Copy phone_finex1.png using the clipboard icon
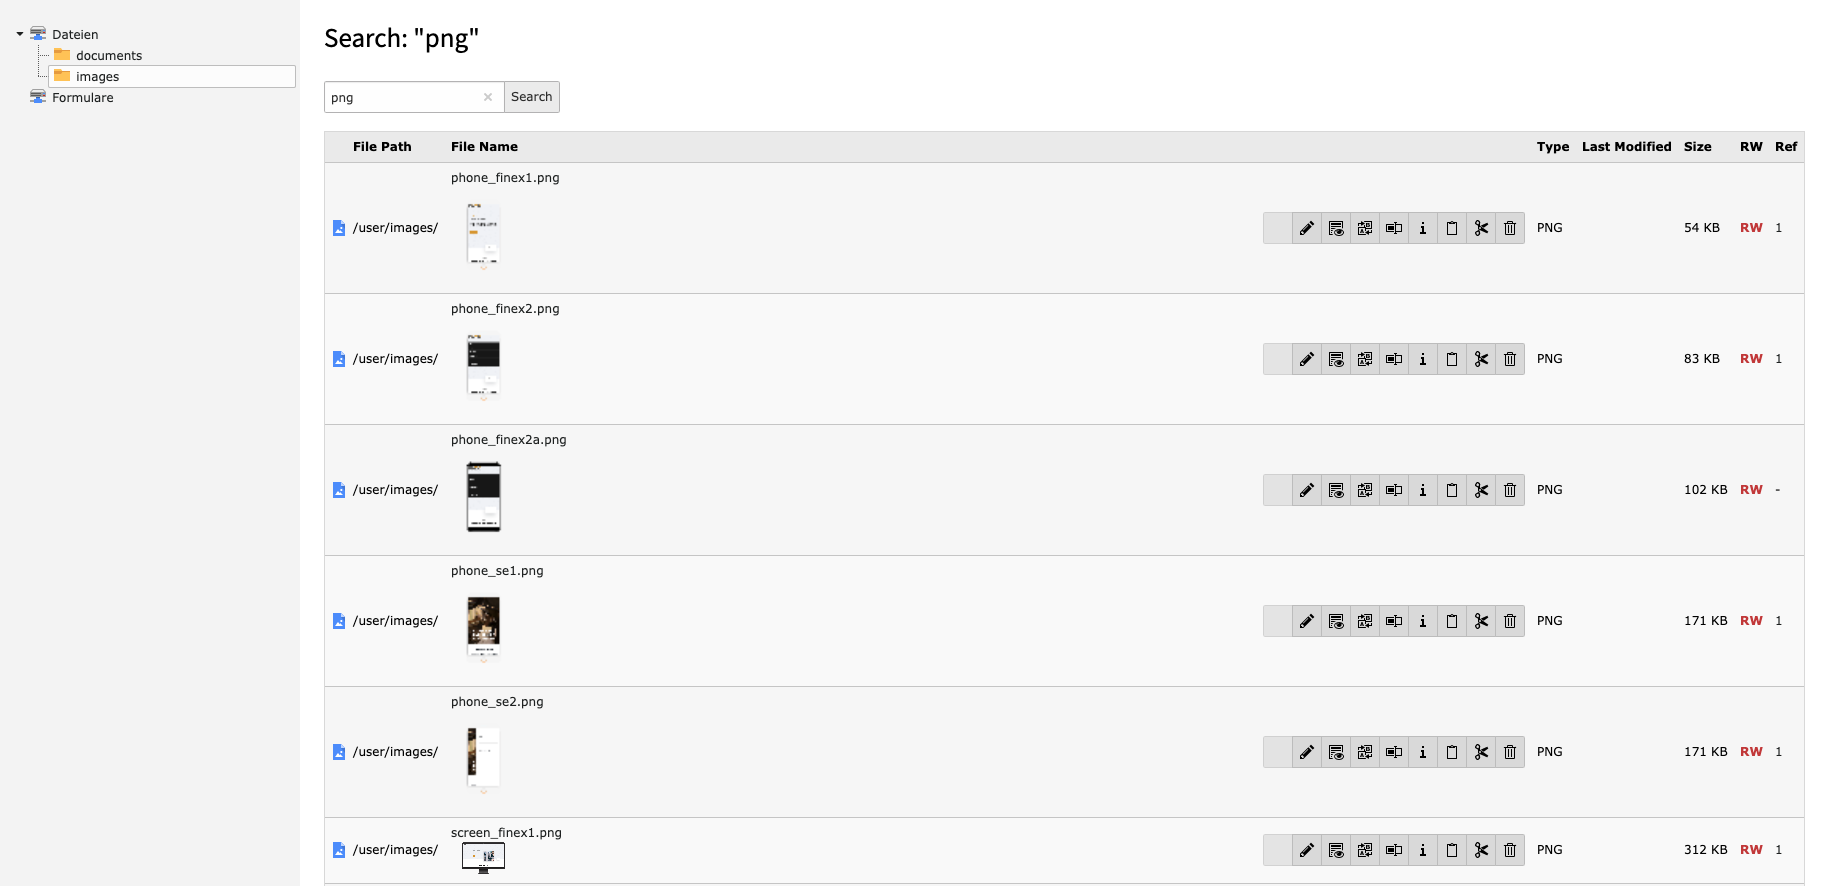Viewport: 1828px width, 886px height. point(1452,228)
